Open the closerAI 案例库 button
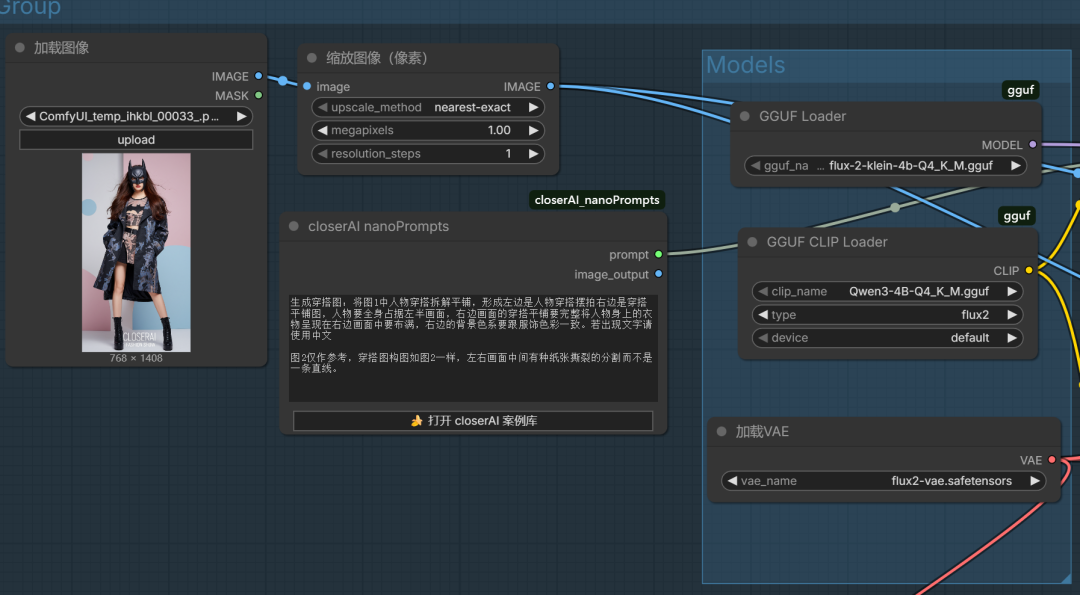Viewport: 1080px width, 595px height. point(473,421)
